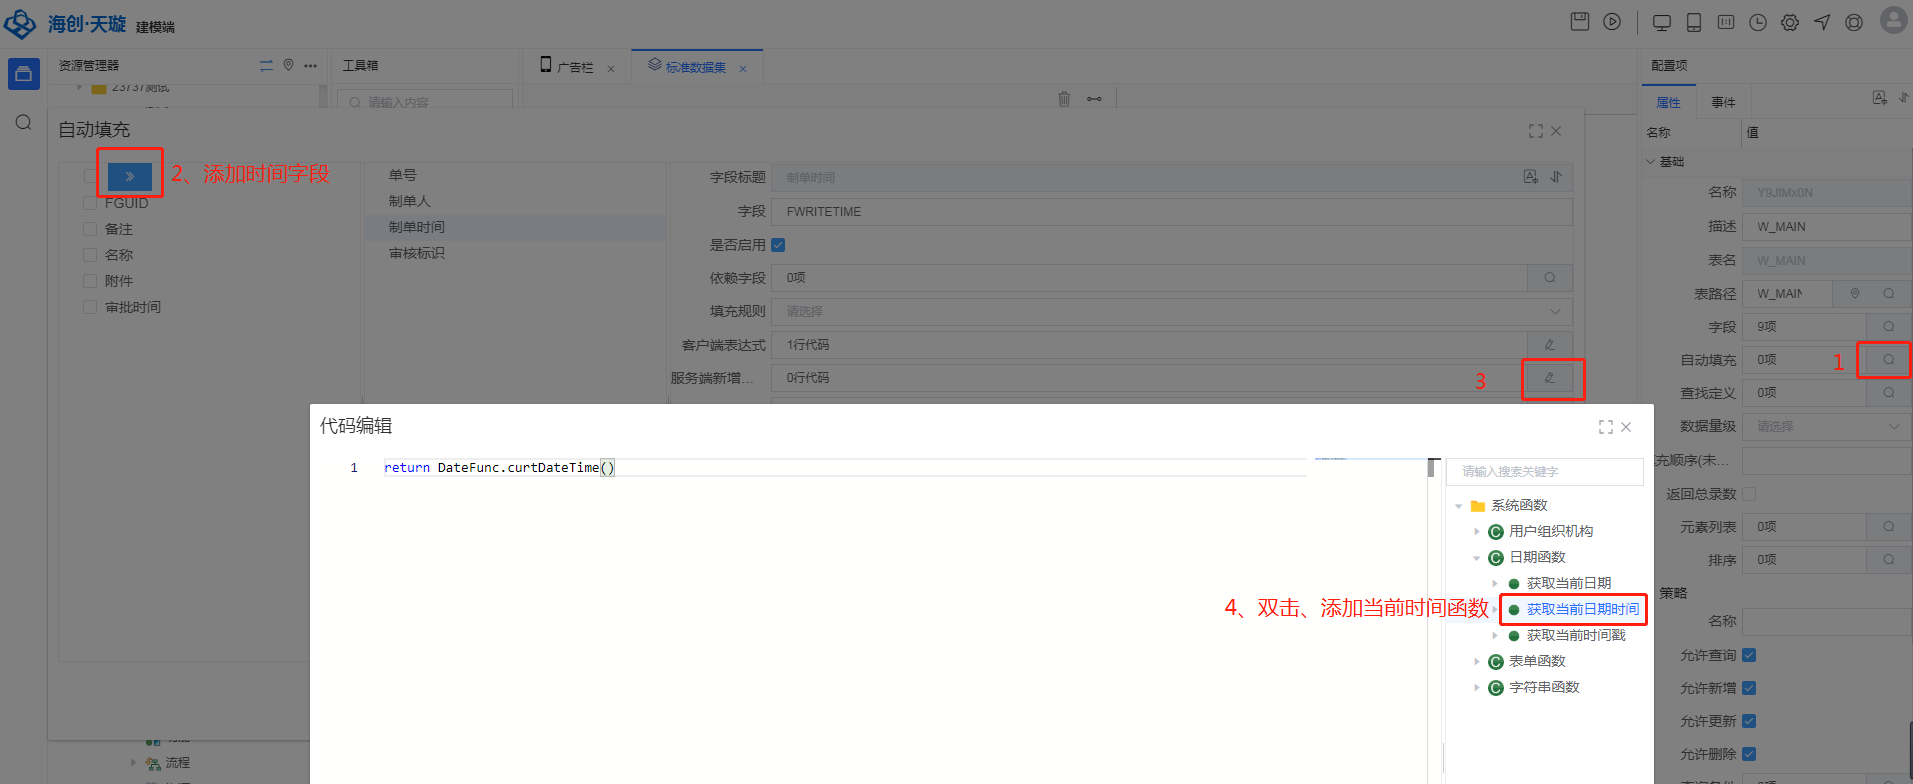Click the search icon in left sidebar
1913x784 pixels.
click(x=23, y=122)
